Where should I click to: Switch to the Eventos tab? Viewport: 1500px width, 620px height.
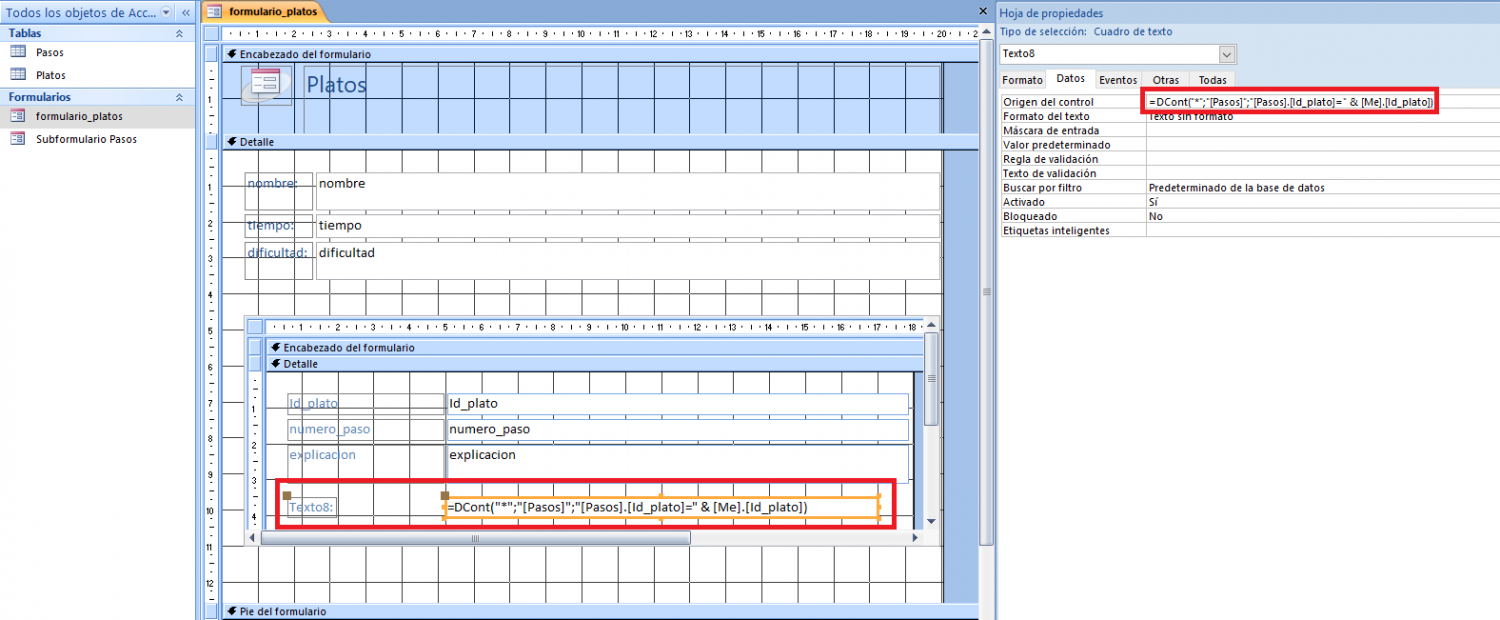pos(1118,79)
